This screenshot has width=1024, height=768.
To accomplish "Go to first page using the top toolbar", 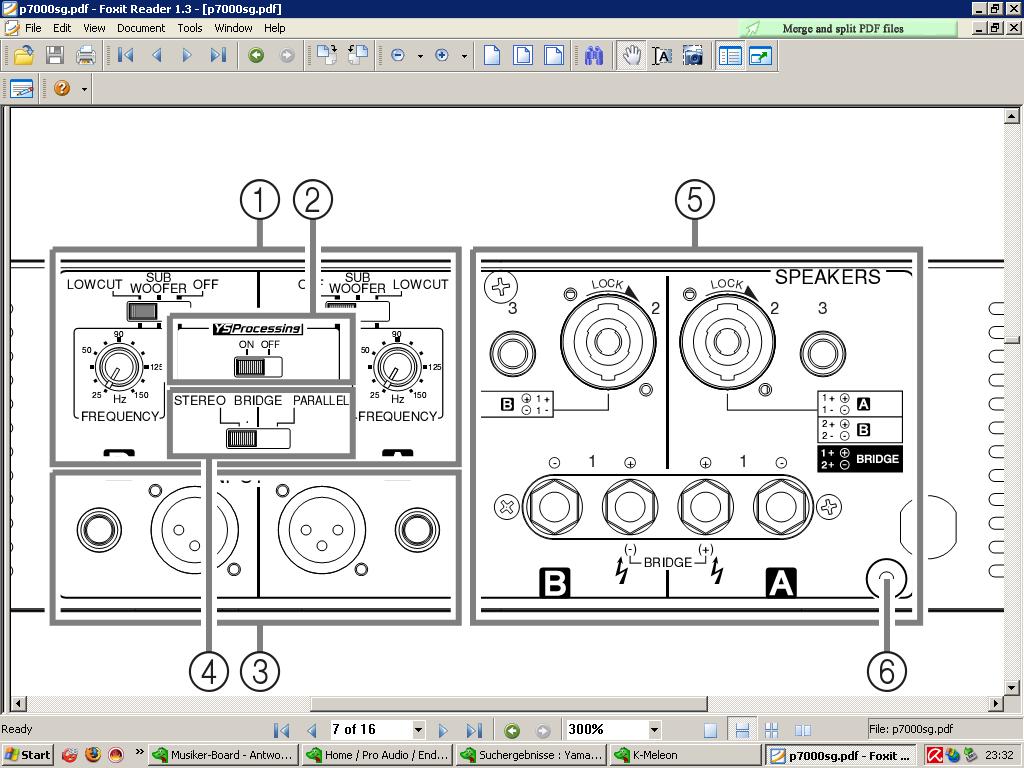I will 125,56.
